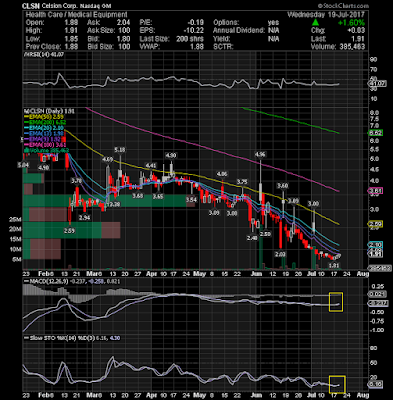Click the Apr label on the price chart date axis
The width and height of the screenshot is (393, 400).
click(x=152, y=274)
